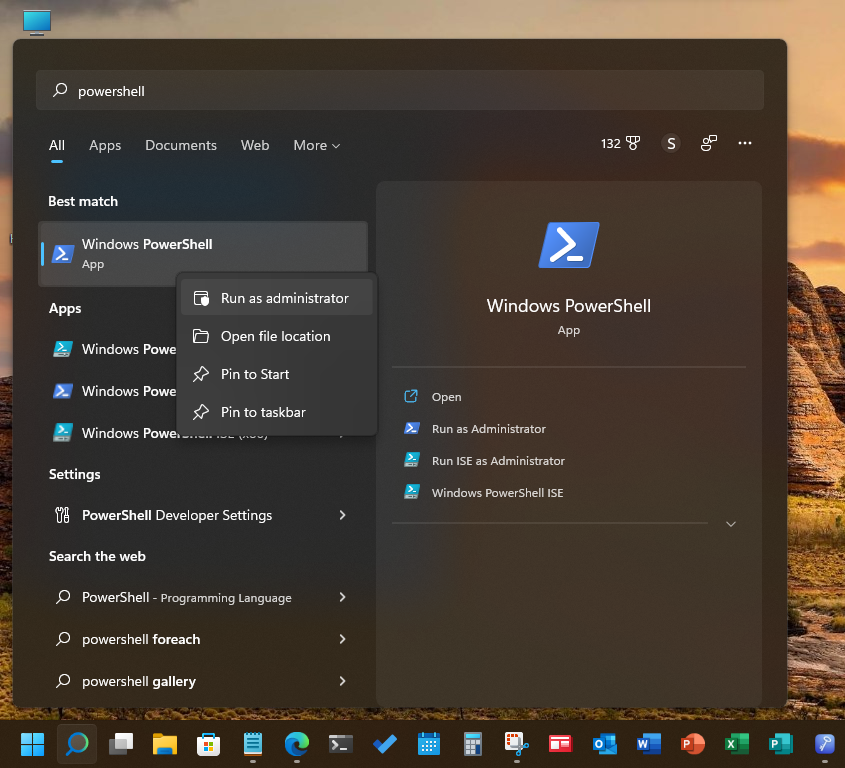Expand PowerShell - Programming Language web result arrow

pyautogui.click(x=343, y=597)
